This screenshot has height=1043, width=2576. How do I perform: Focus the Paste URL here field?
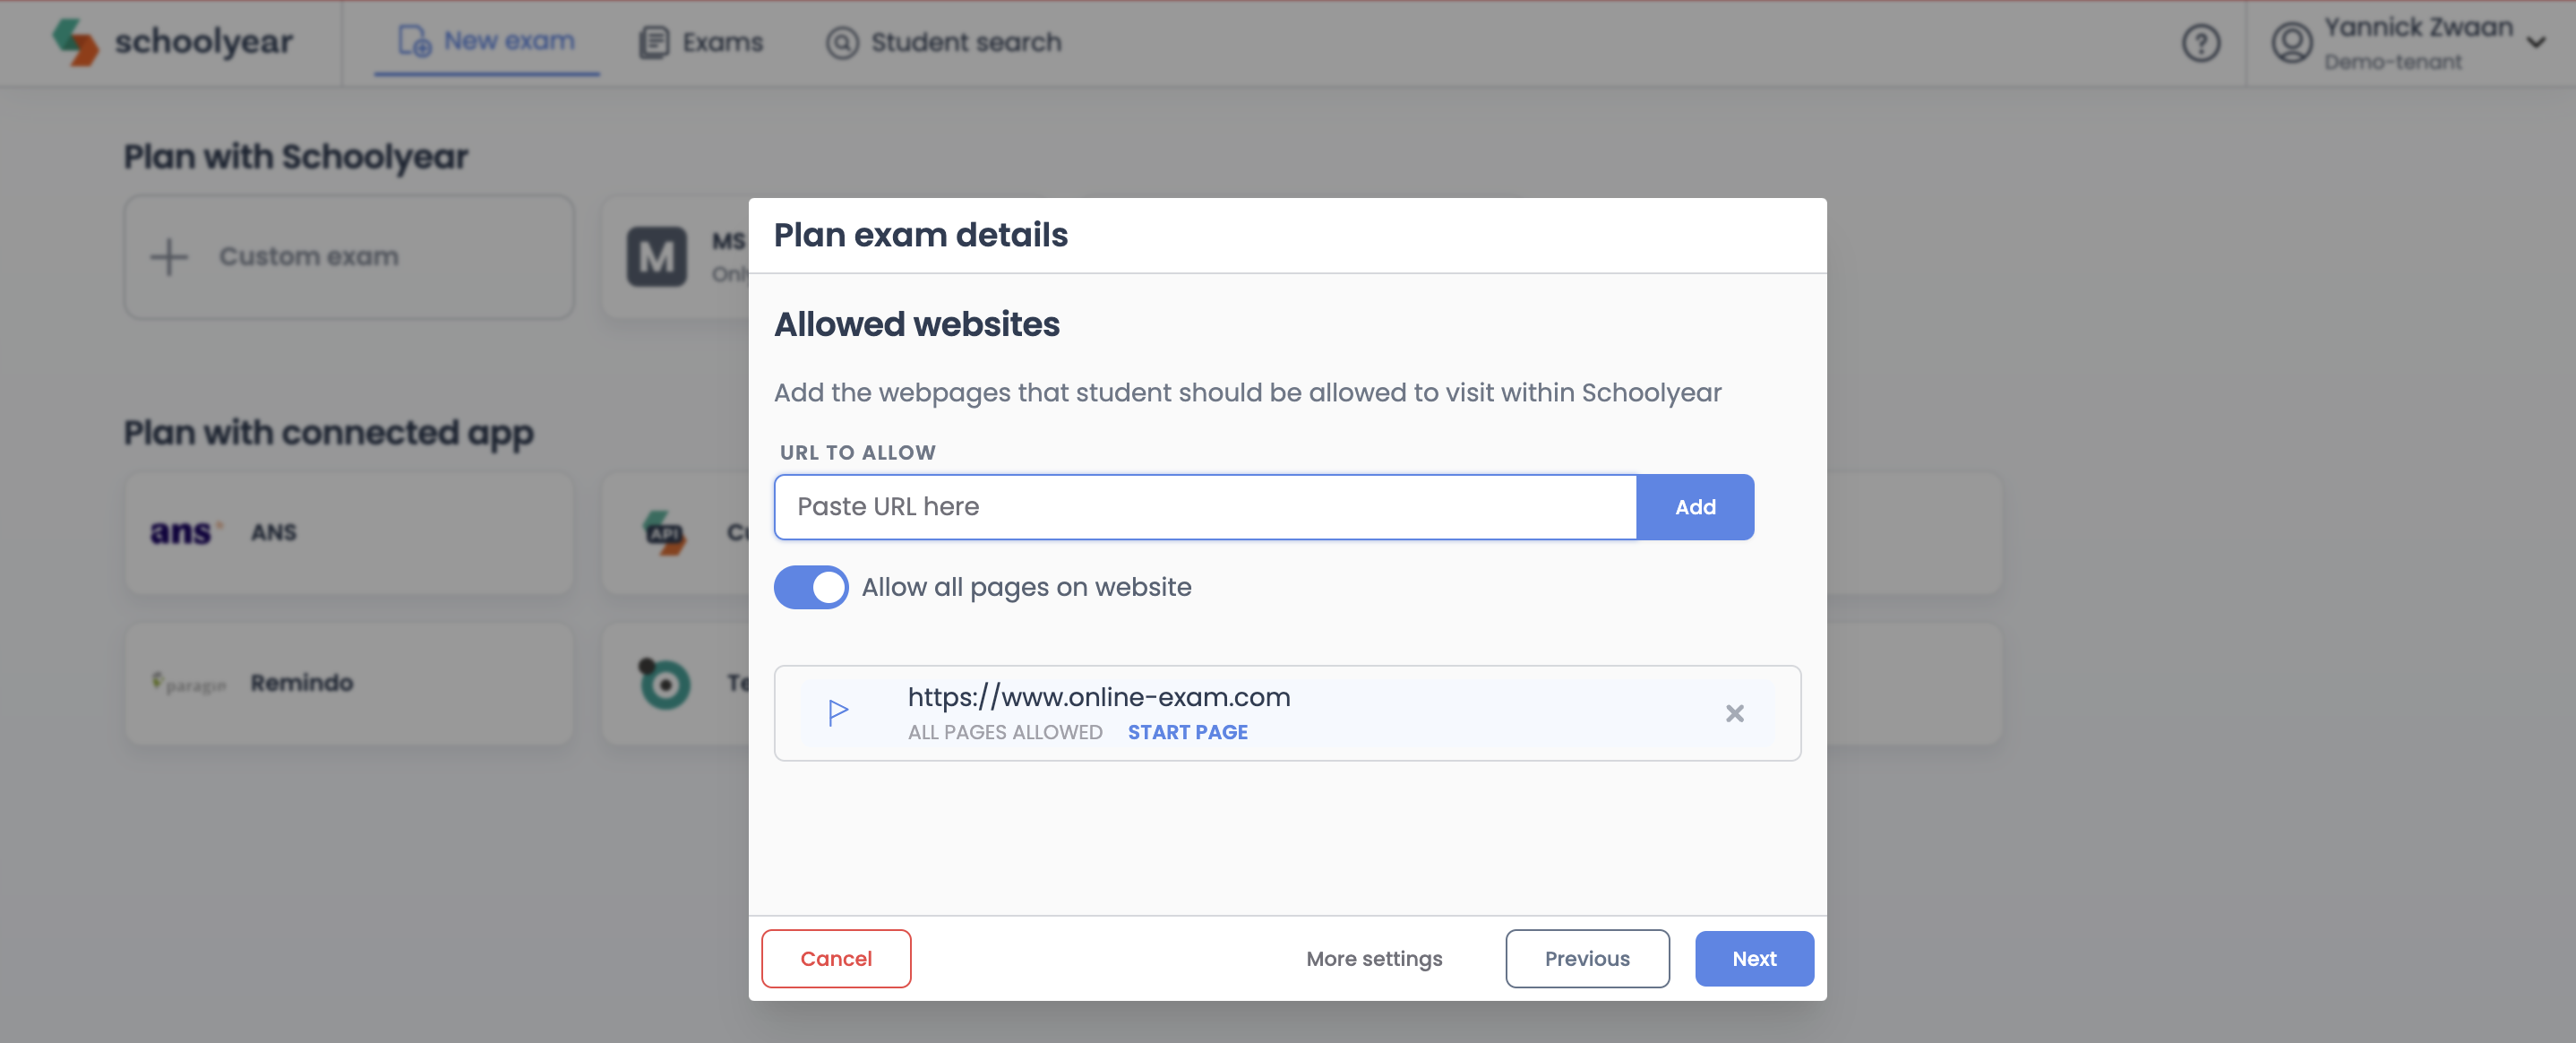tap(1204, 507)
